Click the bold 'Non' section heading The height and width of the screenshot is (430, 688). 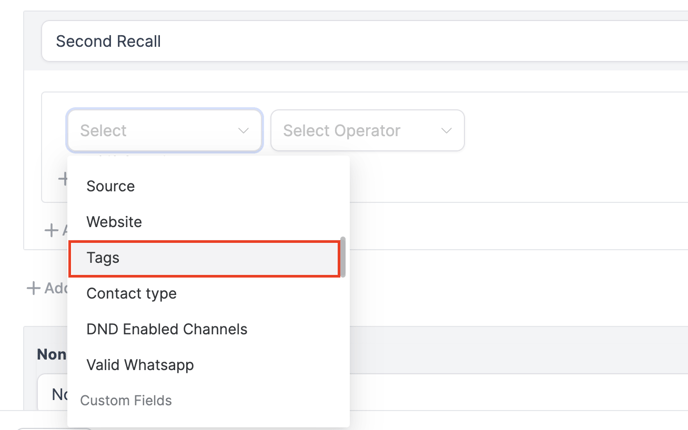point(51,354)
